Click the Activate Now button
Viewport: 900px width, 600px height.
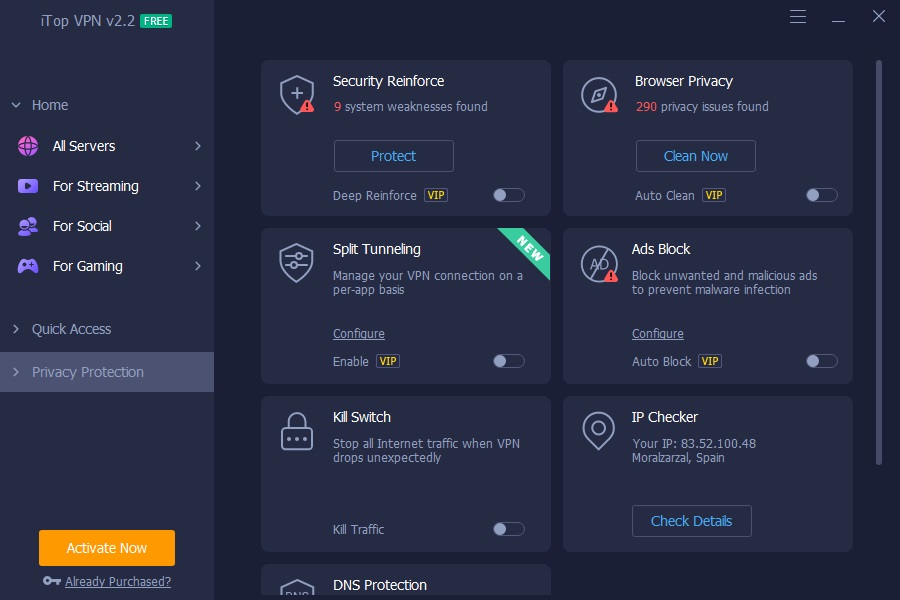(x=107, y=548)
